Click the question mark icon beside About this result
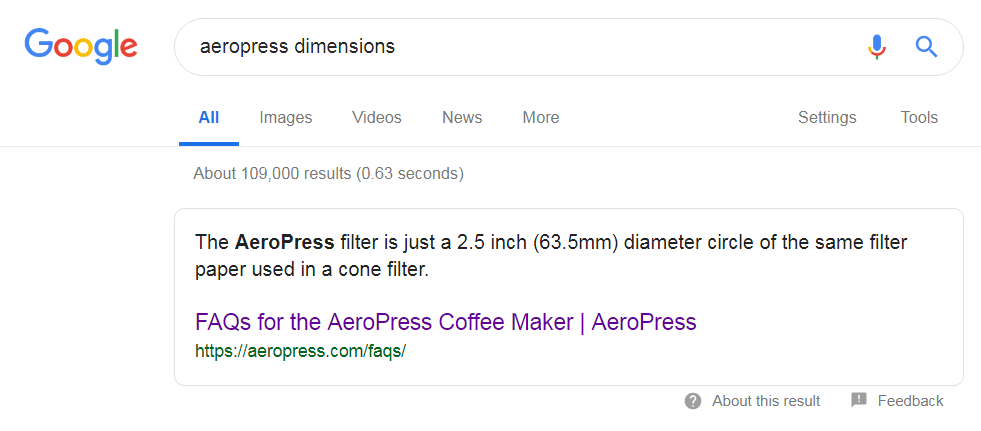 pos(693,401)
